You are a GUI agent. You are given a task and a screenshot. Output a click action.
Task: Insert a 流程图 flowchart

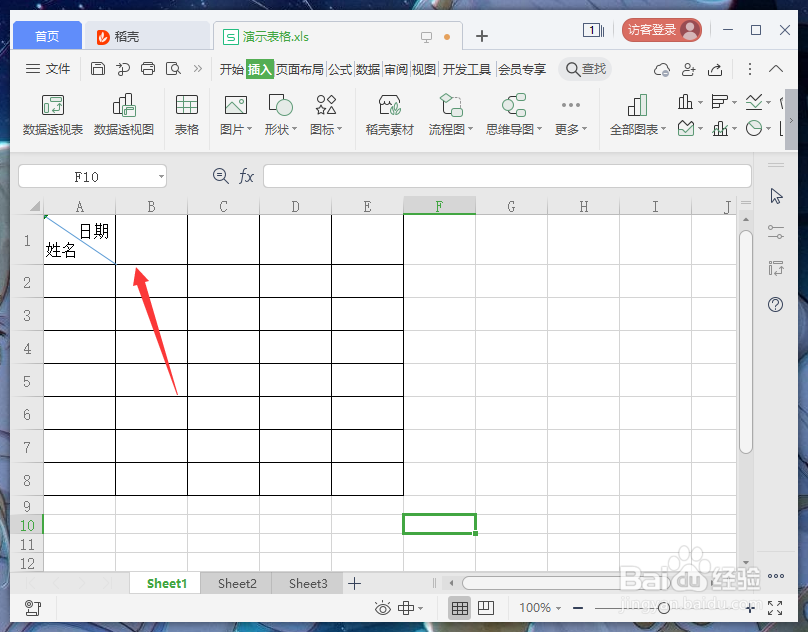[x=449, y=115]
